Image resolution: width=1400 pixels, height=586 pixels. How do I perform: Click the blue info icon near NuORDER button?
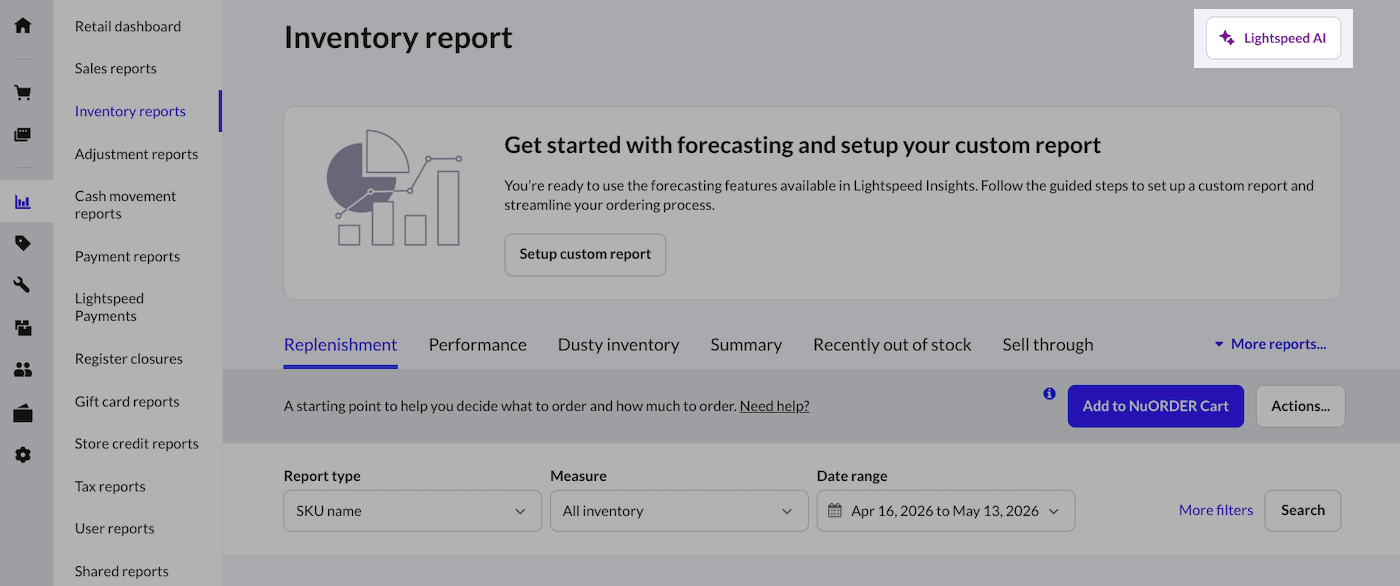[1049, 394]
